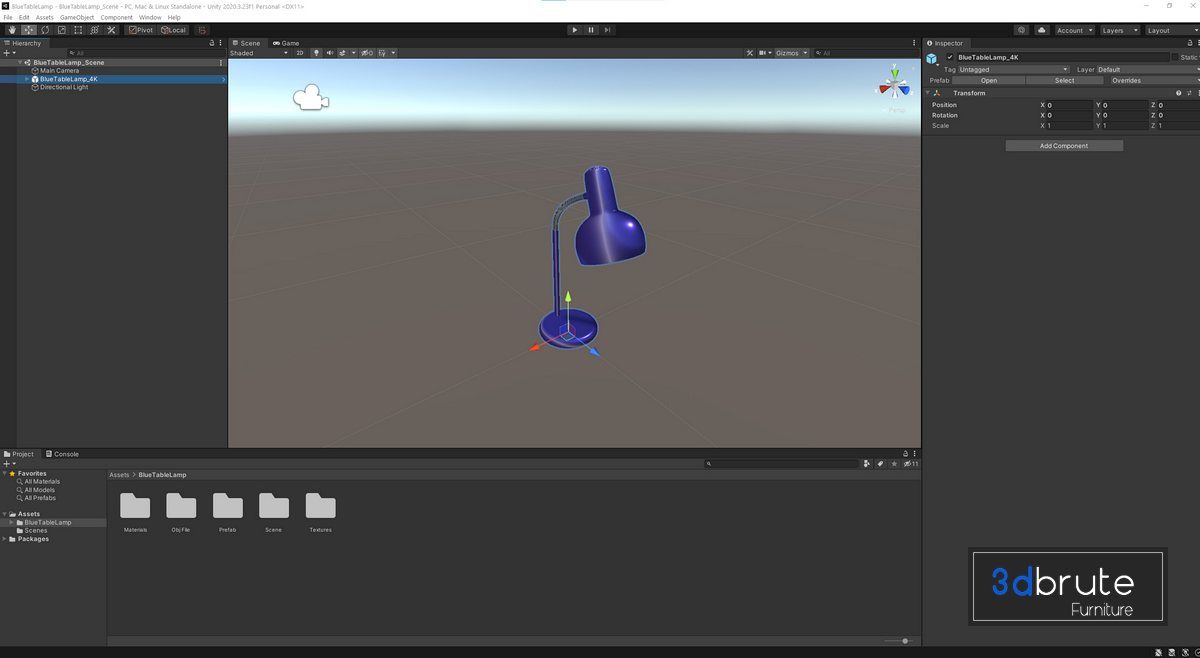Open the GameObject menu

77,17
